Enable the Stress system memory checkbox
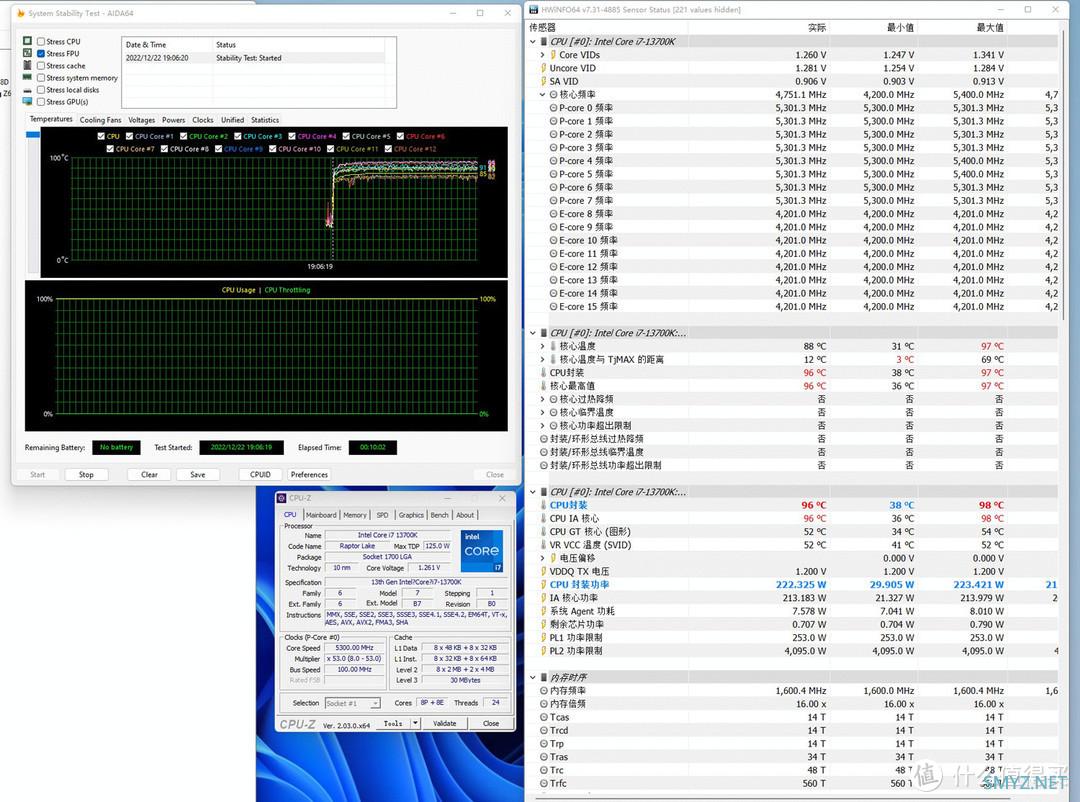 [x=41, y=78]
